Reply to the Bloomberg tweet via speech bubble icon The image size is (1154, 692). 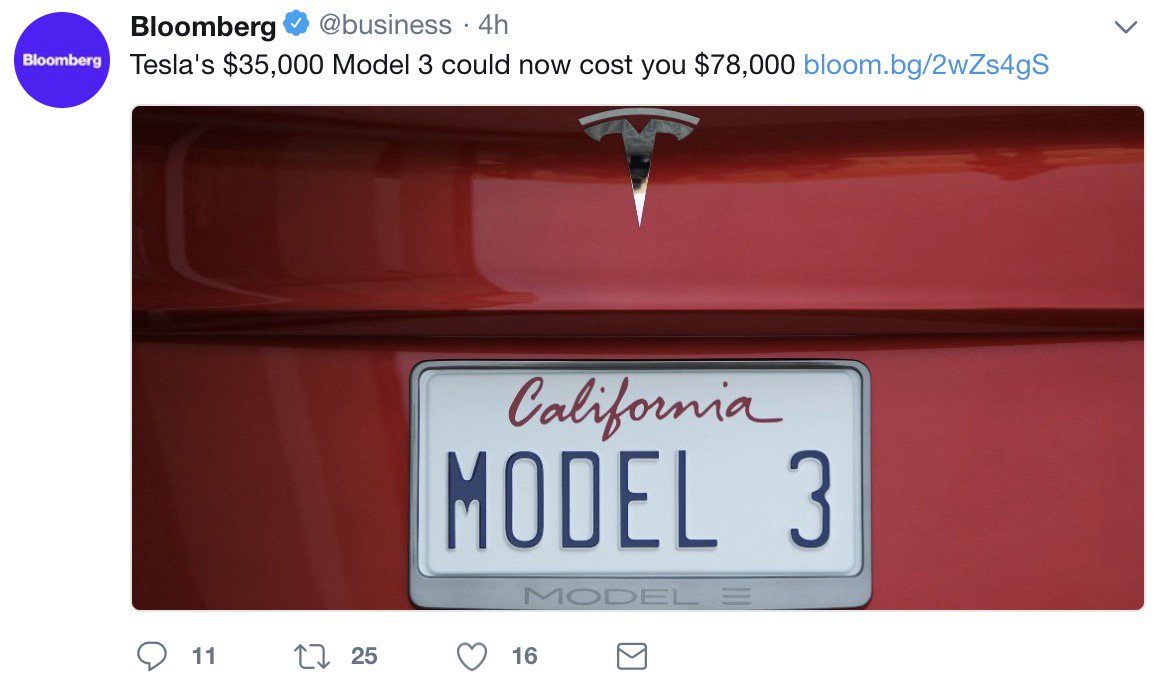[x=152, y=656]
